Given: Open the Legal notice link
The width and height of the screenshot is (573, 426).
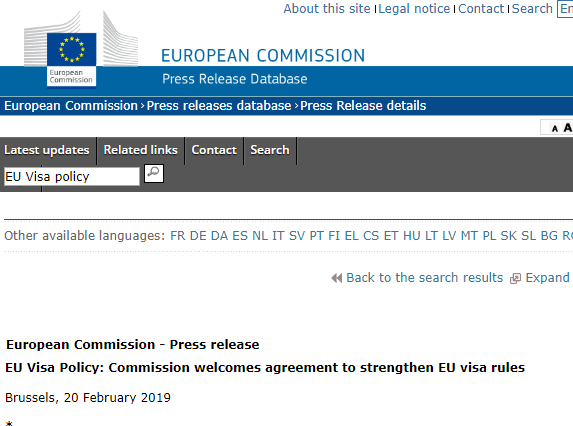Looking at the screenshot, I should click(x=414, y=8).
